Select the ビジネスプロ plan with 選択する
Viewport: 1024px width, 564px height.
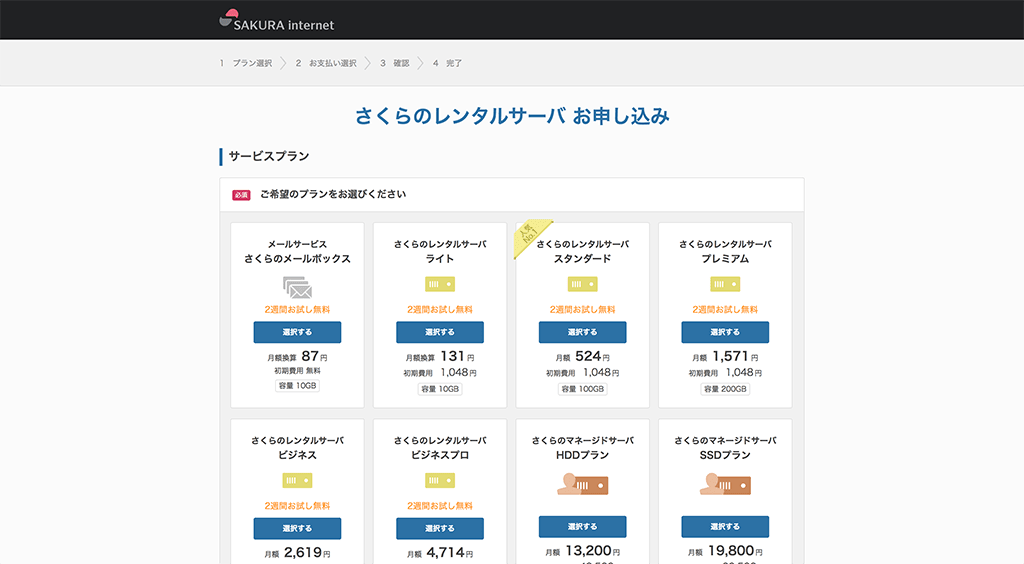440,528
